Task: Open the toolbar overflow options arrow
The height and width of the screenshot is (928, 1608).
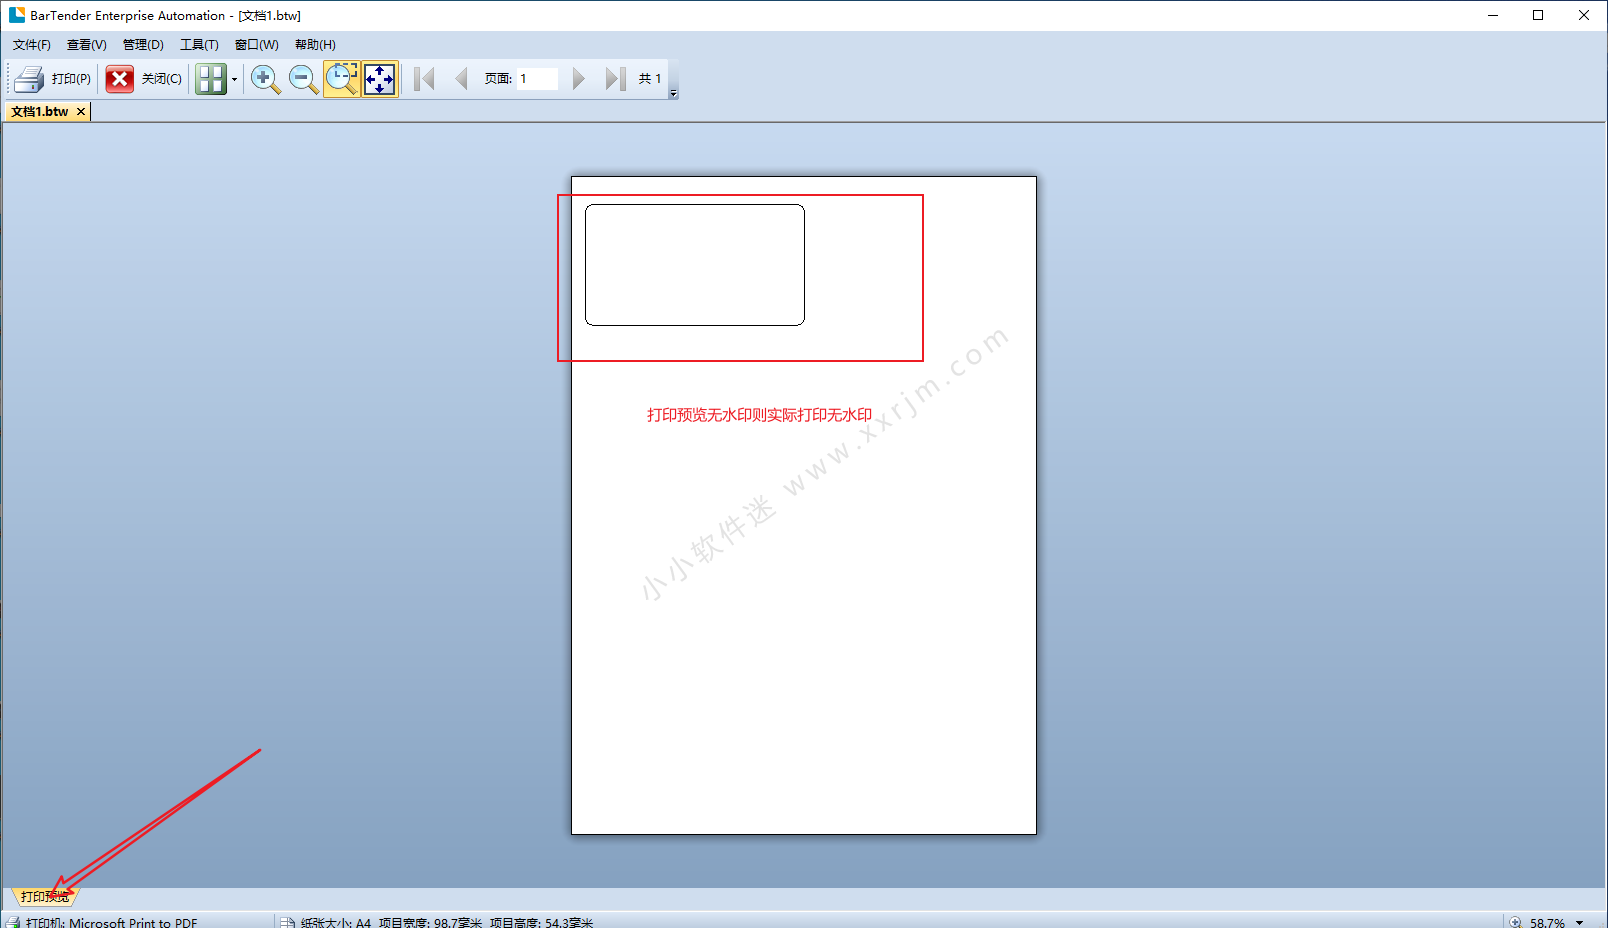Action: click(673, 93)
